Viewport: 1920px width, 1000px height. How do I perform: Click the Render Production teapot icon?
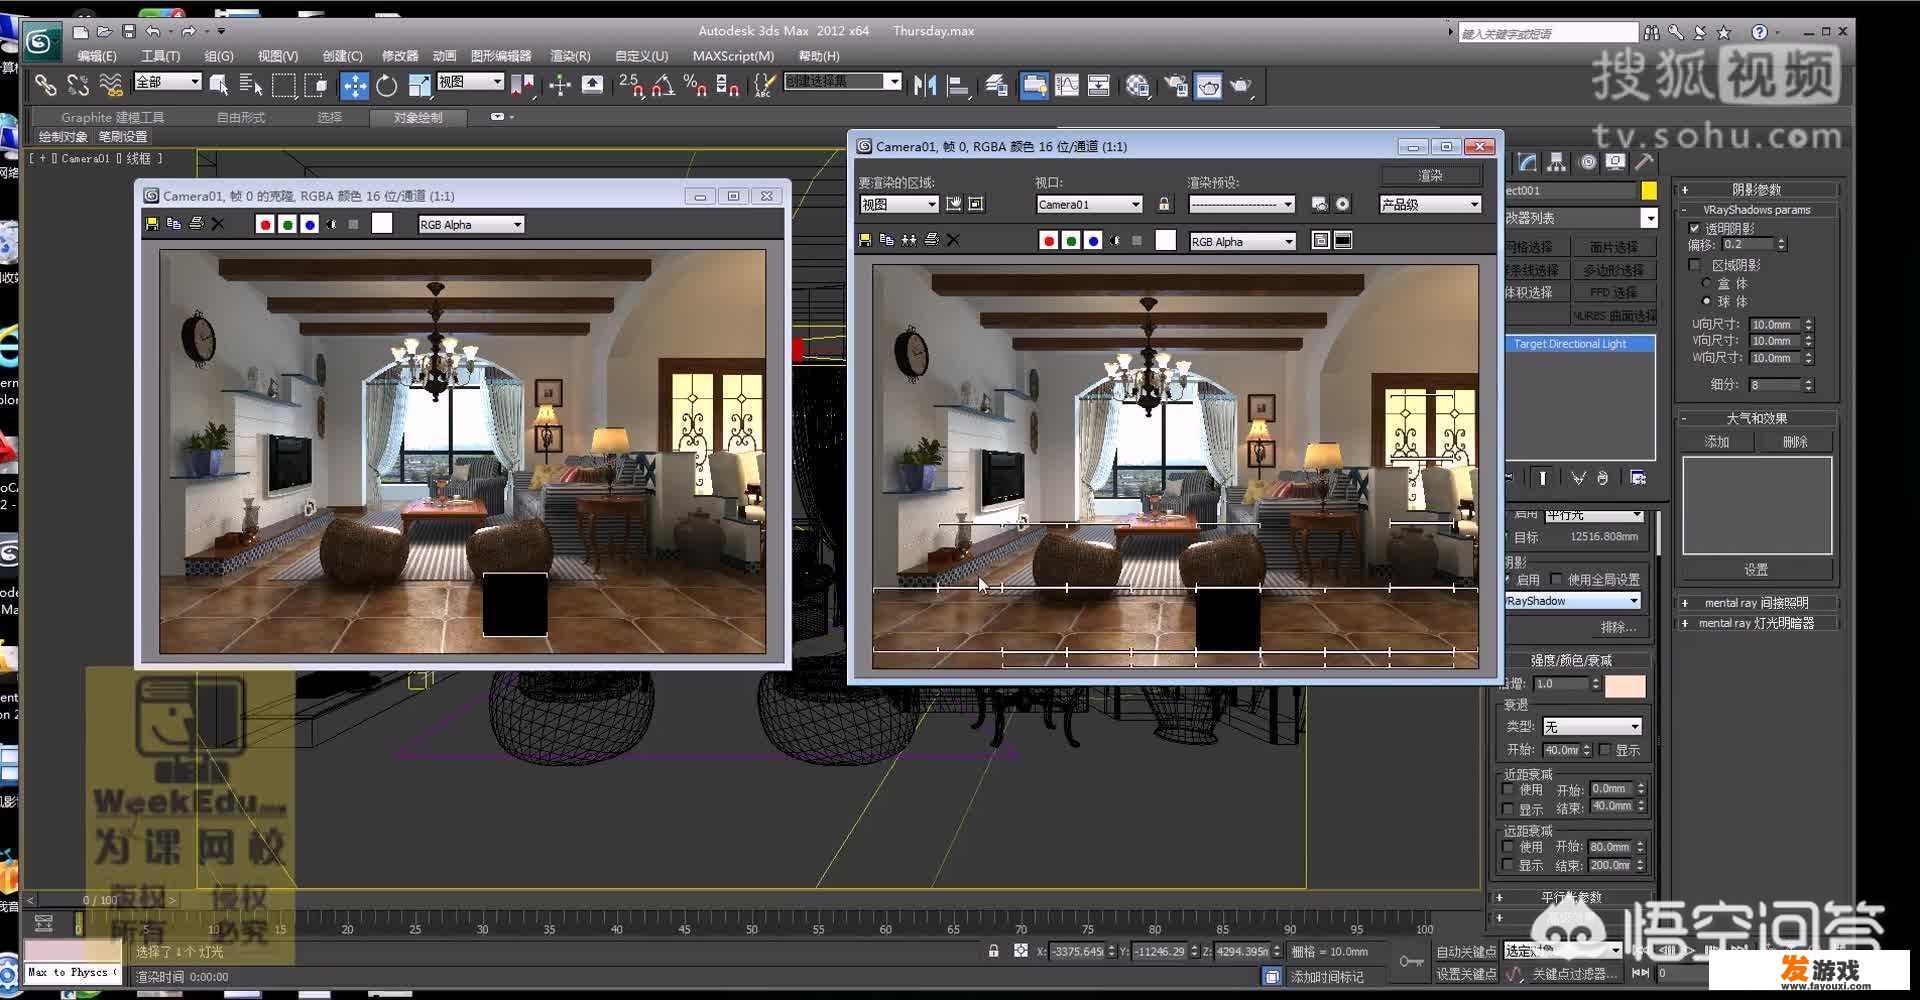pyautogui.click(x=1241, y=86)
